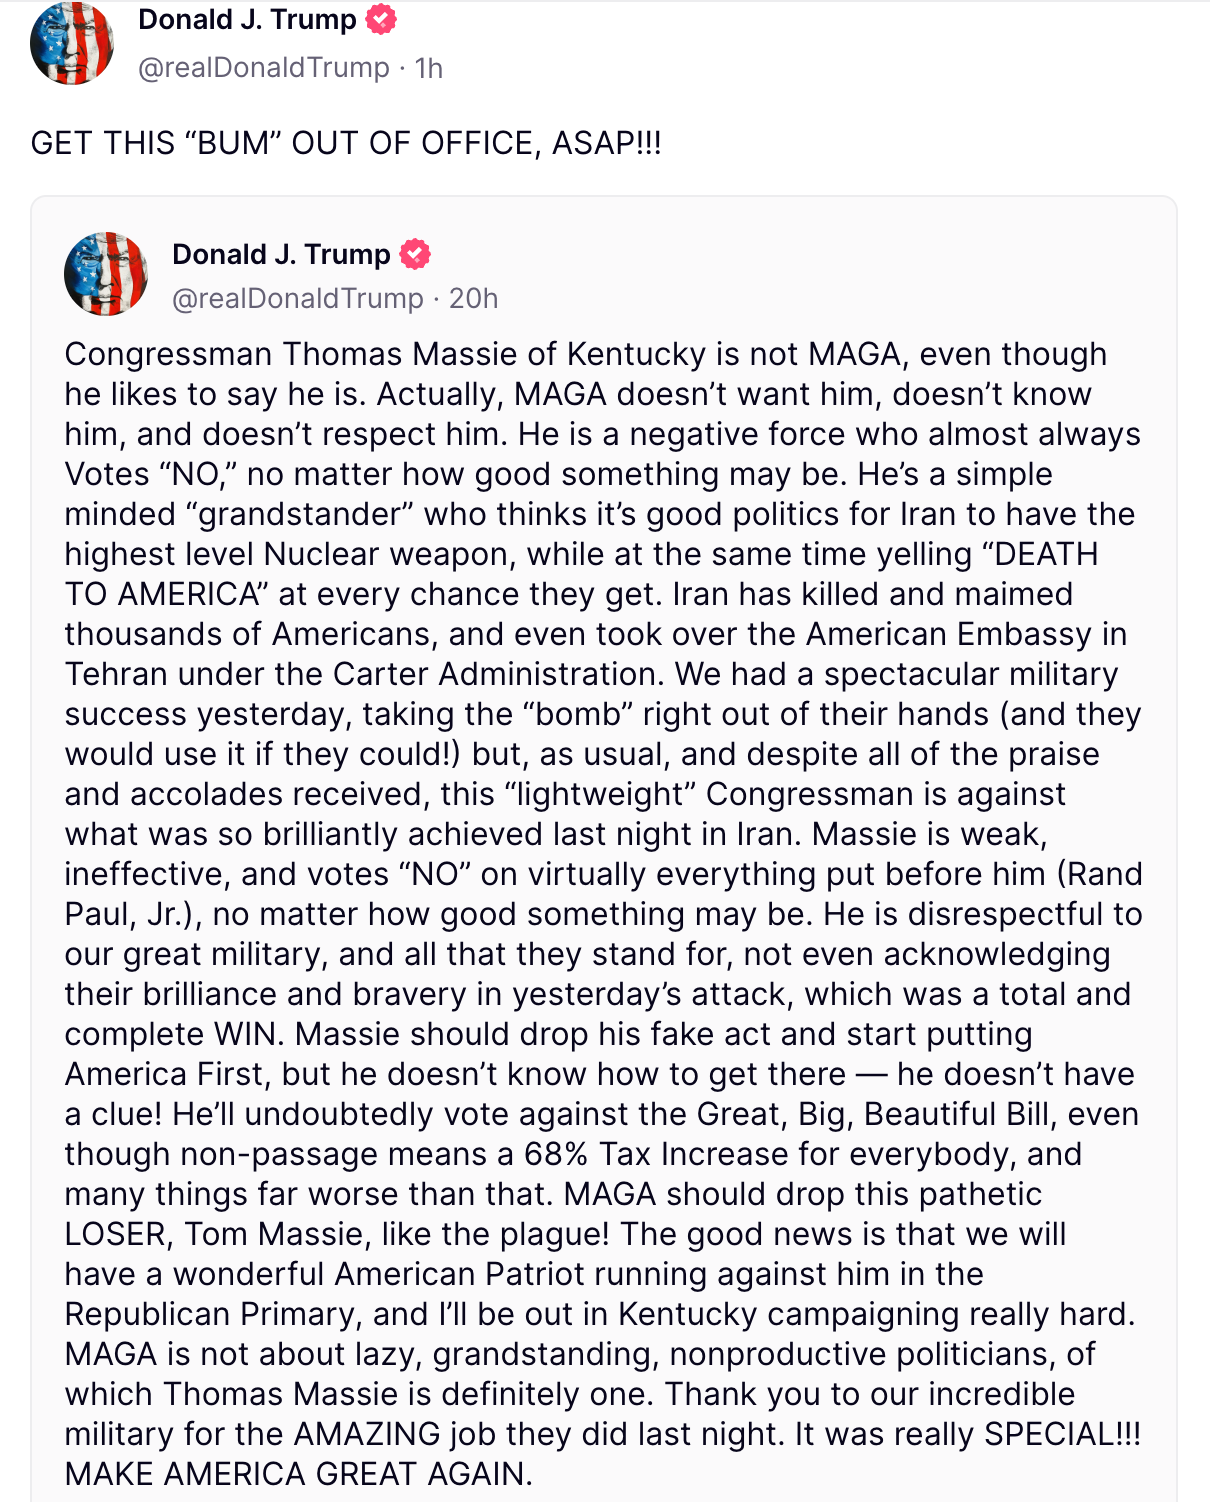Viewport: 1210px width, 1502px height.
Task: Open the top post's 1h timestamp
Action: pyautogui.click(x=429, y=67)
